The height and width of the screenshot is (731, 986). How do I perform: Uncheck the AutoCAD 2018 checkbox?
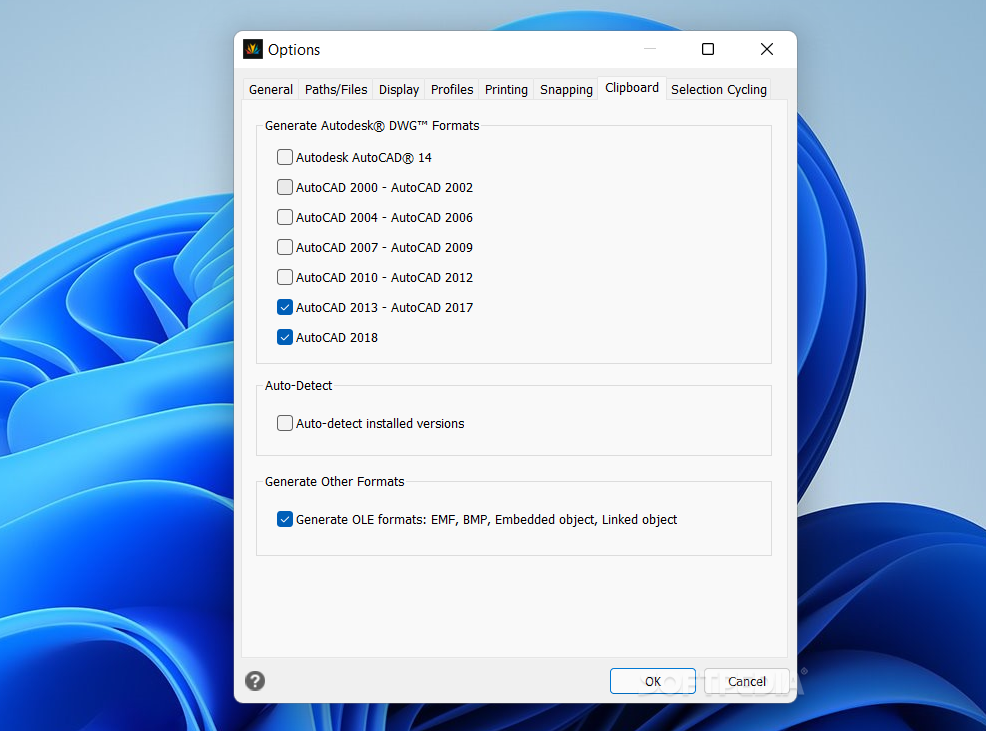285,337
